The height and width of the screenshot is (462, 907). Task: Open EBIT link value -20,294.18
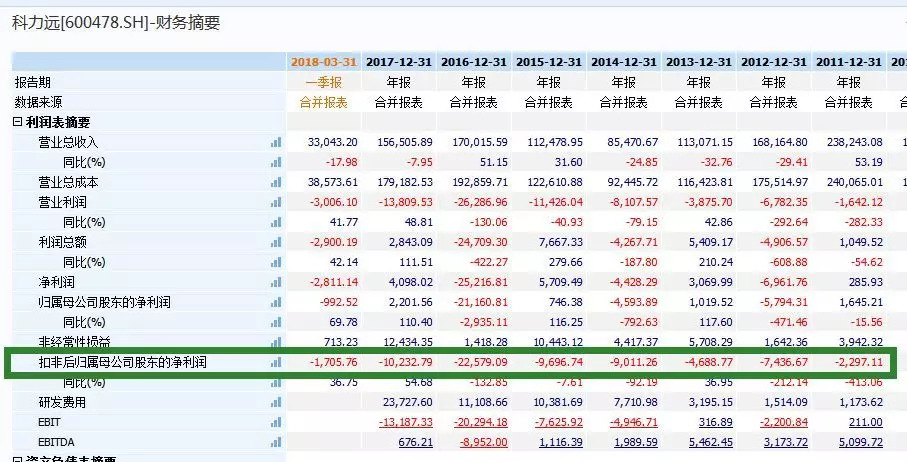pyautogui.click(x=481, y=423)
